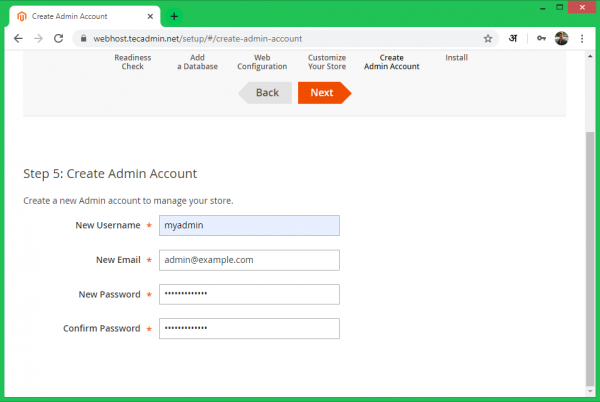
Task: Open the Chrome three-dot menu
Action: 583,38
